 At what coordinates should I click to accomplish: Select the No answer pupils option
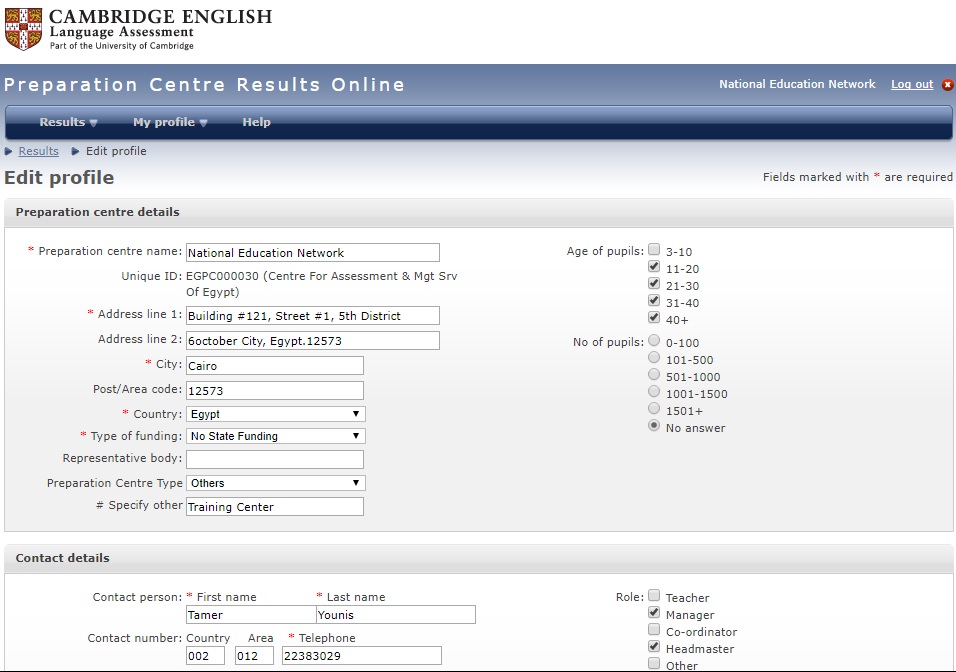pos(654,426)
